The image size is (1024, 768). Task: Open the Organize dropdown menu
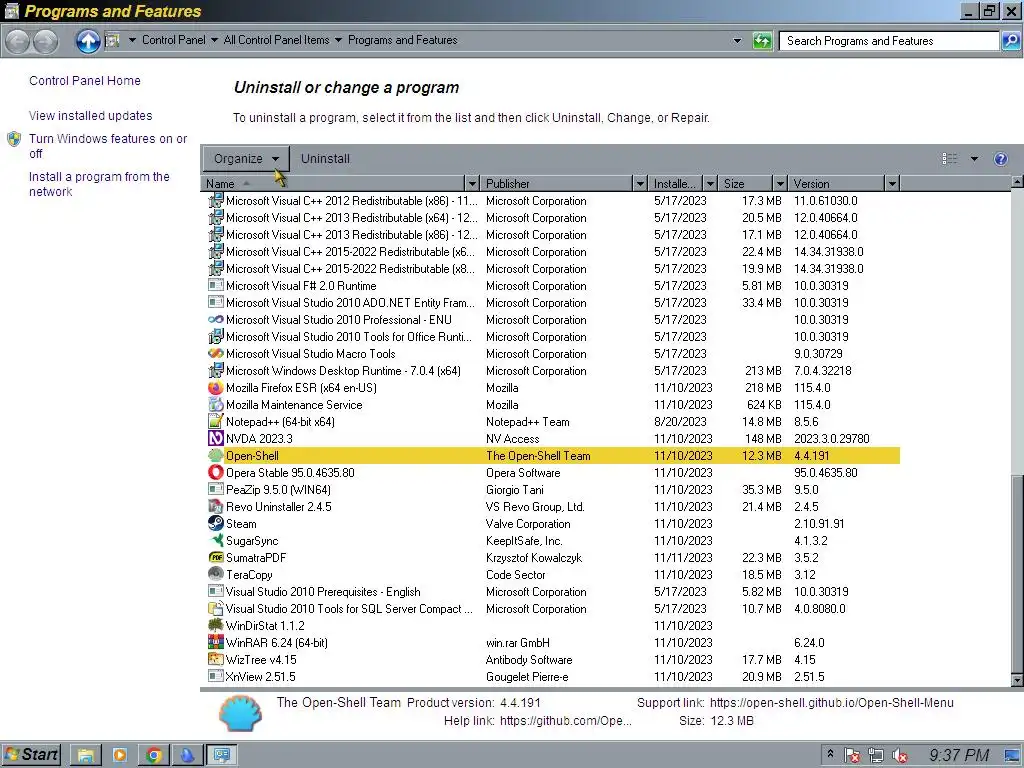[246, 159]
